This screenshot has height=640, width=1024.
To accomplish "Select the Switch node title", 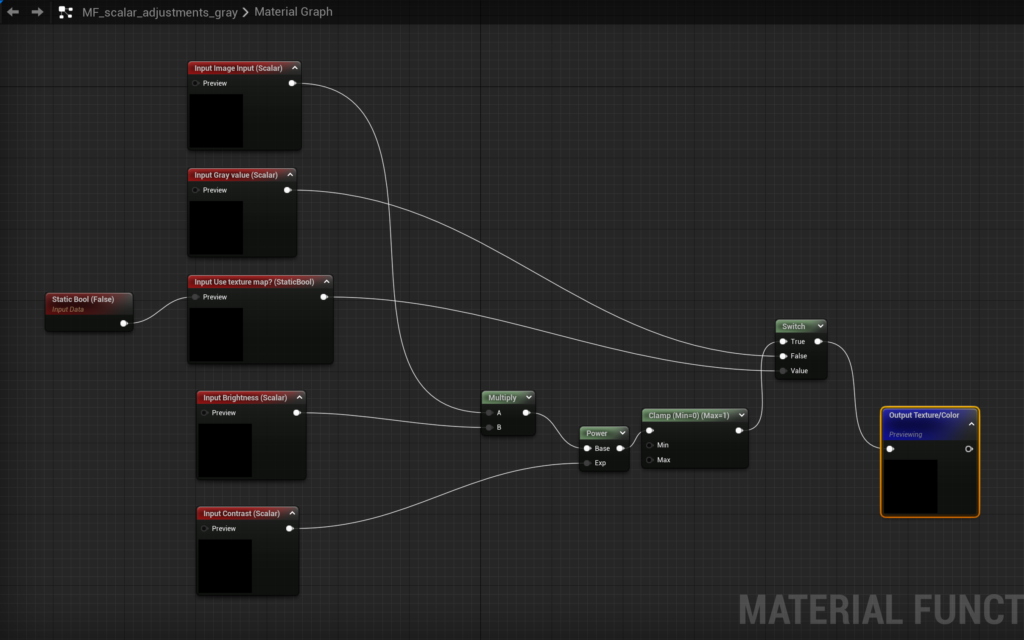I will [x=794, y=326].
